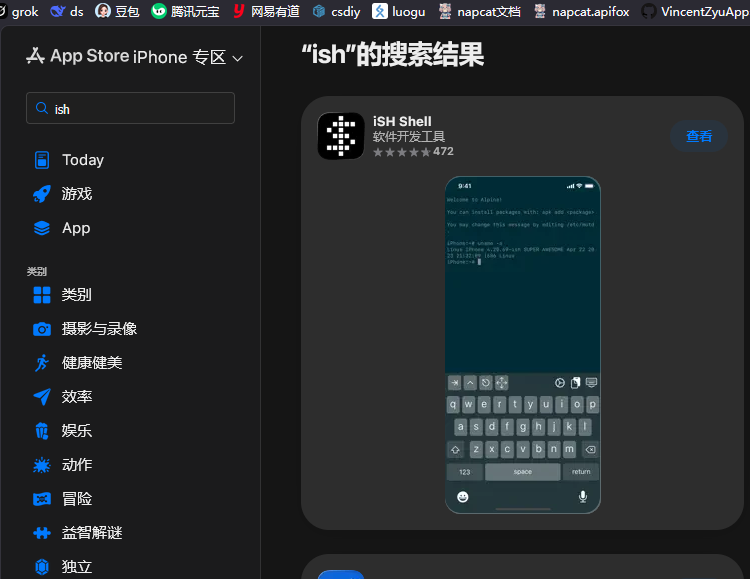The image size is (750, 579).
Task: Click the 查看 button for iSH Shell
Action: (699, 136)
